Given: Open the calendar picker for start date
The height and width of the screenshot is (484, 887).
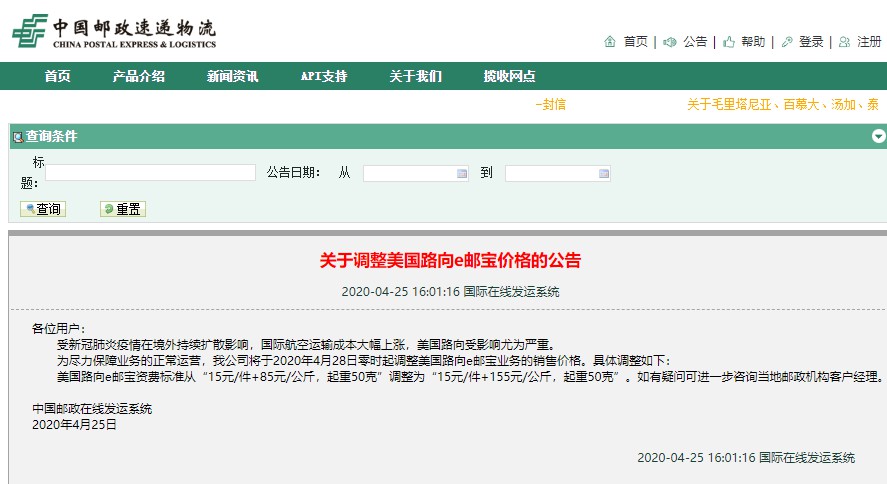Looking at the screenshot, I should pyautogui.click(x=462, y=174).
